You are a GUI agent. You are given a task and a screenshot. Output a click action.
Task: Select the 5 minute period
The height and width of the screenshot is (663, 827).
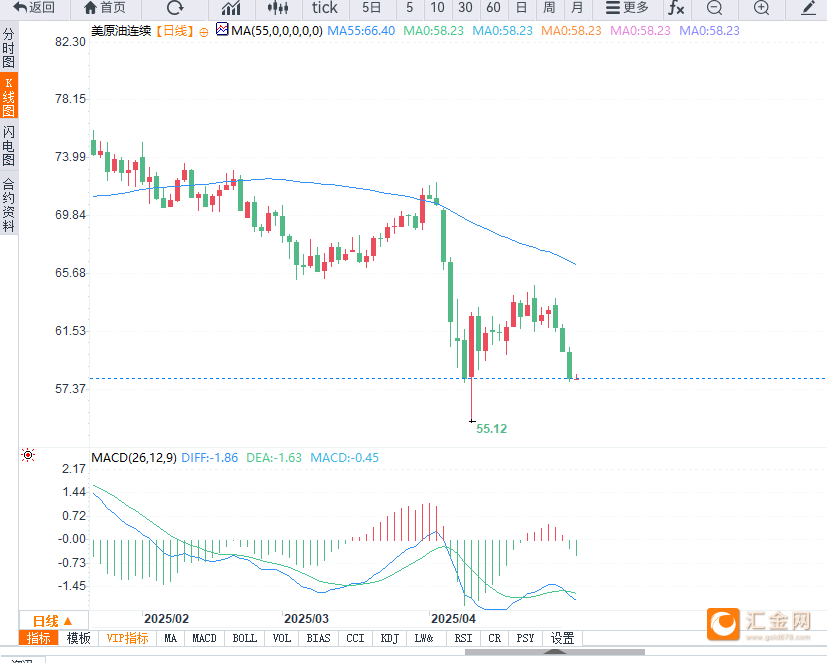click(409, 8)
